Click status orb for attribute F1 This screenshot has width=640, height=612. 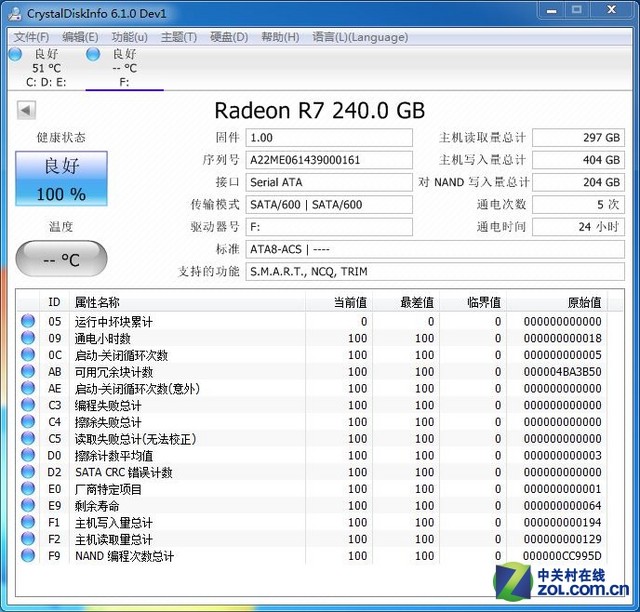point(28,522)
